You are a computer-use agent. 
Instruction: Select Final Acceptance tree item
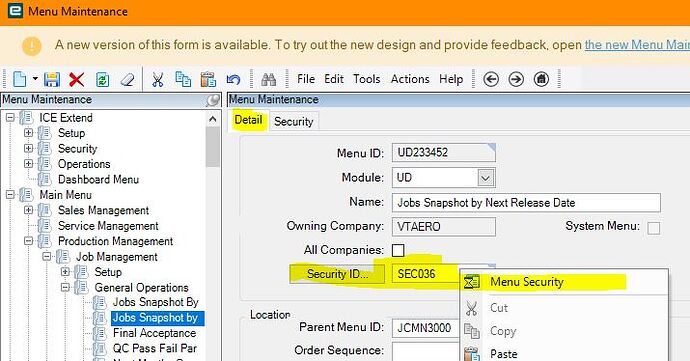(x=154, y=333)
